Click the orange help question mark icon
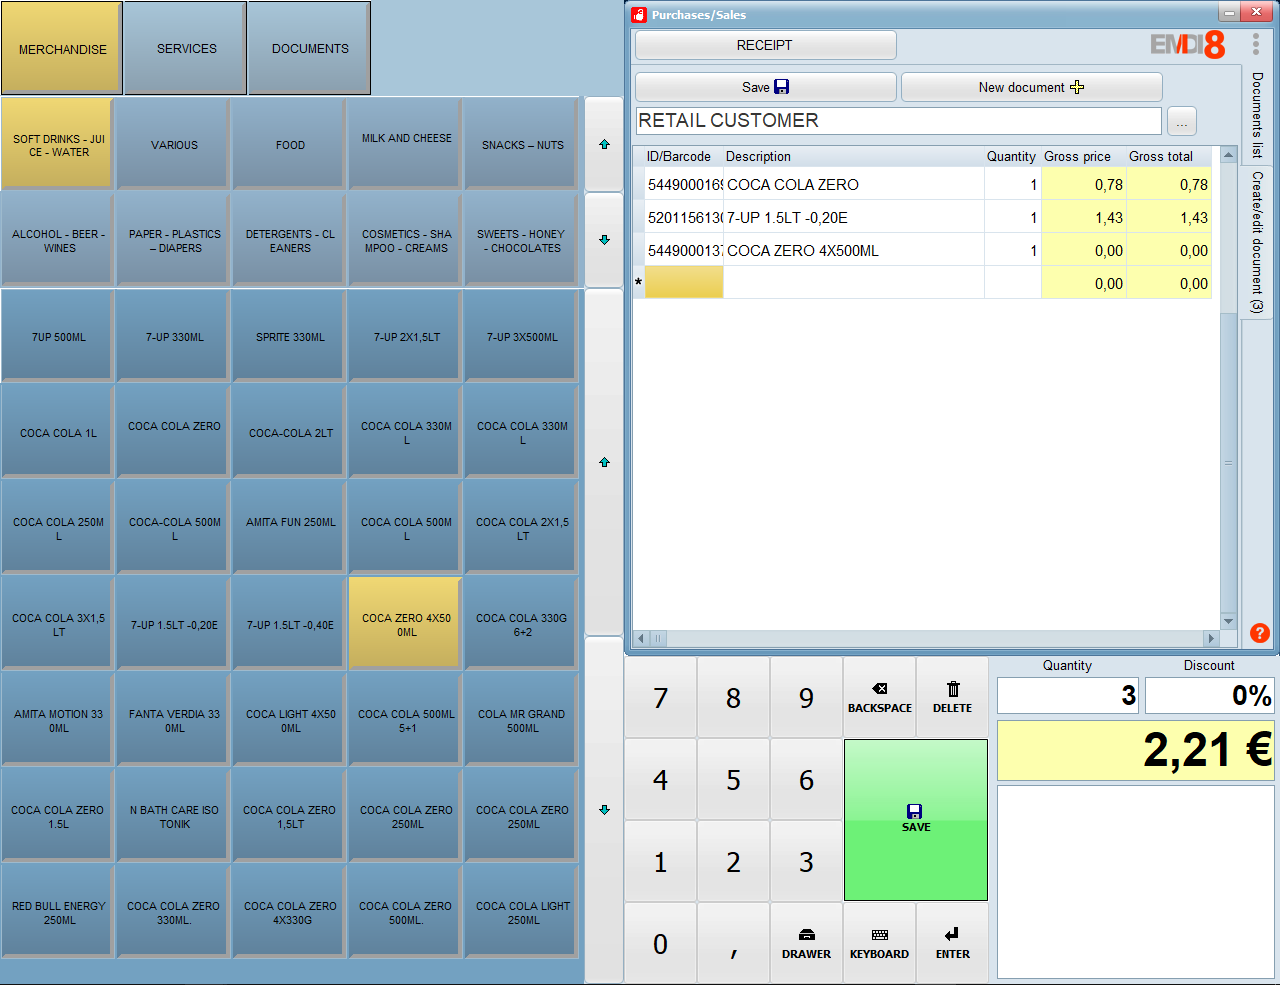The image size is (1280, 985). tap(1259, 633)
